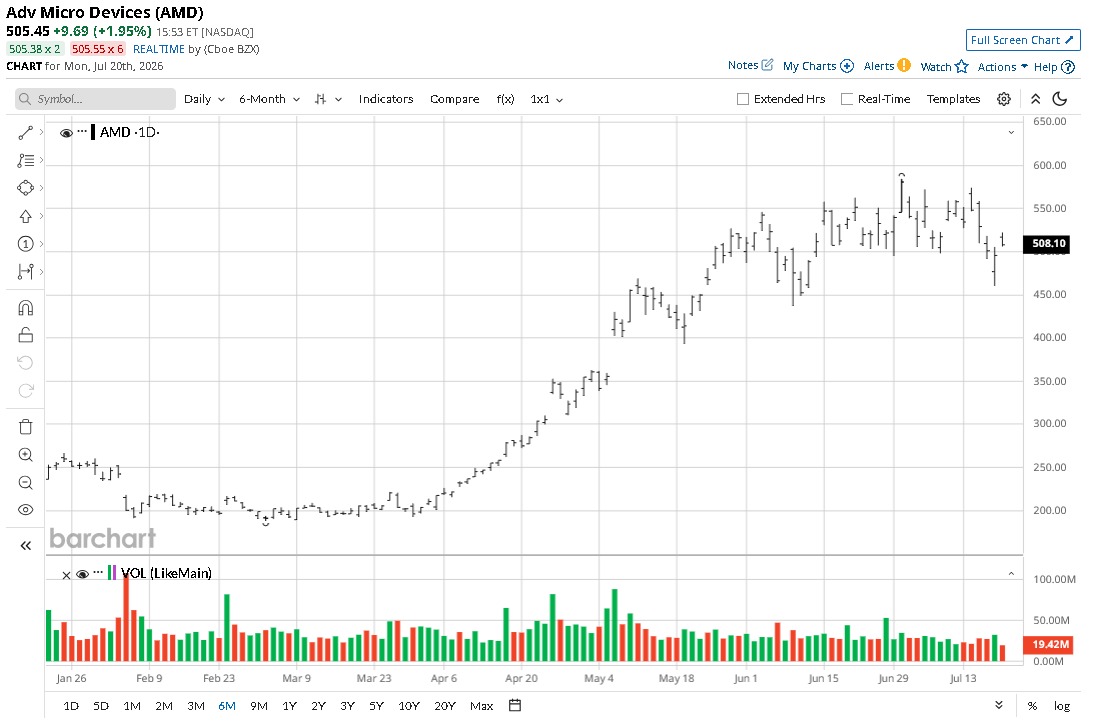Switch to dark mode moon icon

(x=1059, y=99)
